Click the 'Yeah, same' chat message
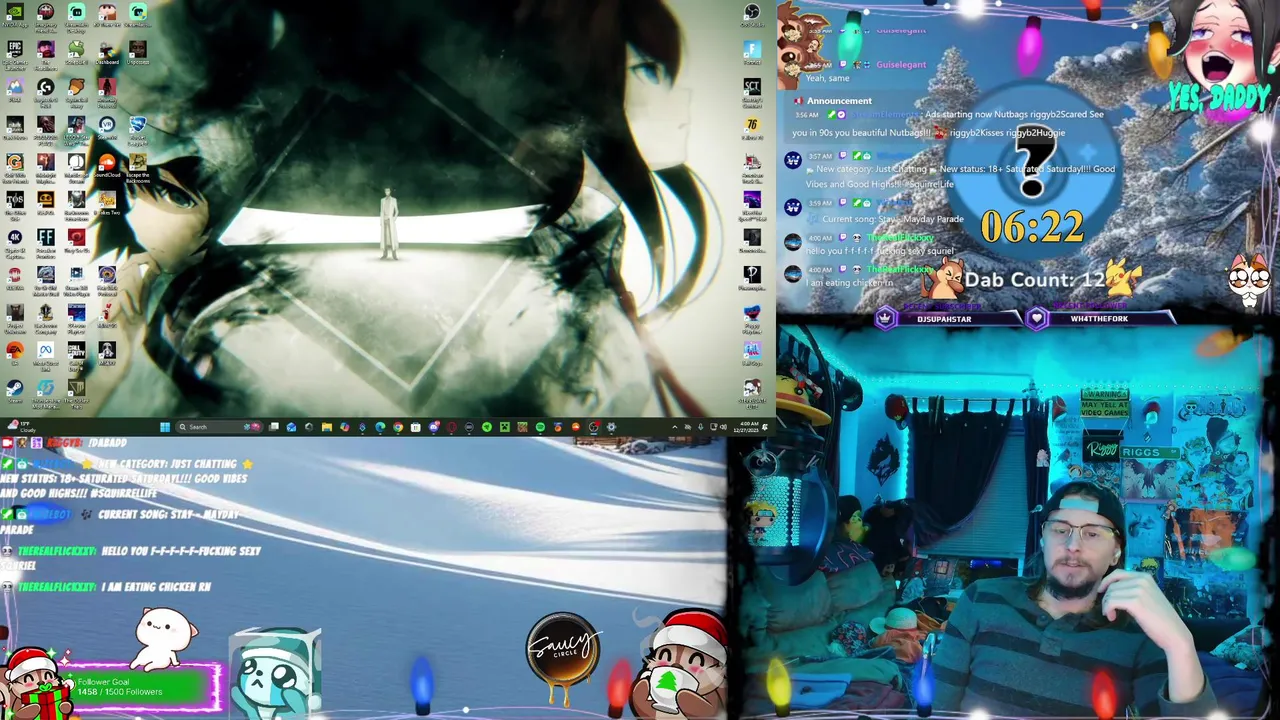Screen dimensions: 1280x720 click(x=827, y=78)
